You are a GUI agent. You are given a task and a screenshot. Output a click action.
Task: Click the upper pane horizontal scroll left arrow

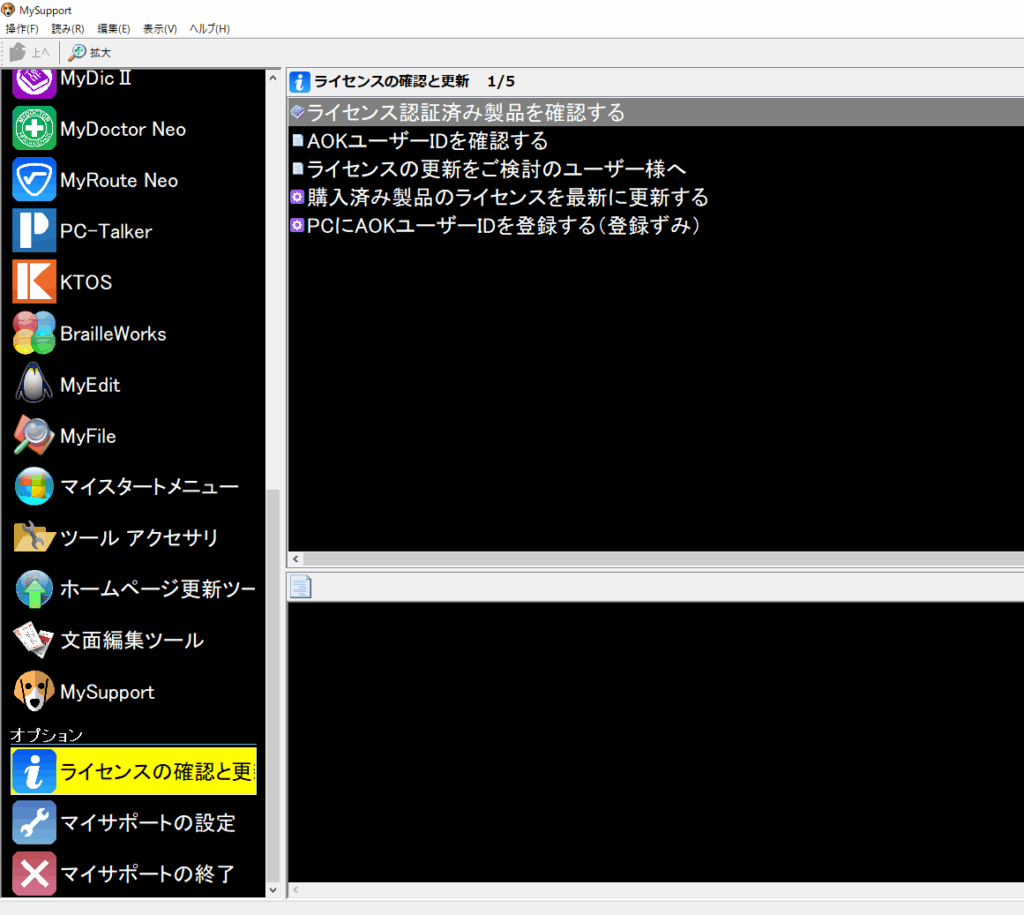(296, 558)
